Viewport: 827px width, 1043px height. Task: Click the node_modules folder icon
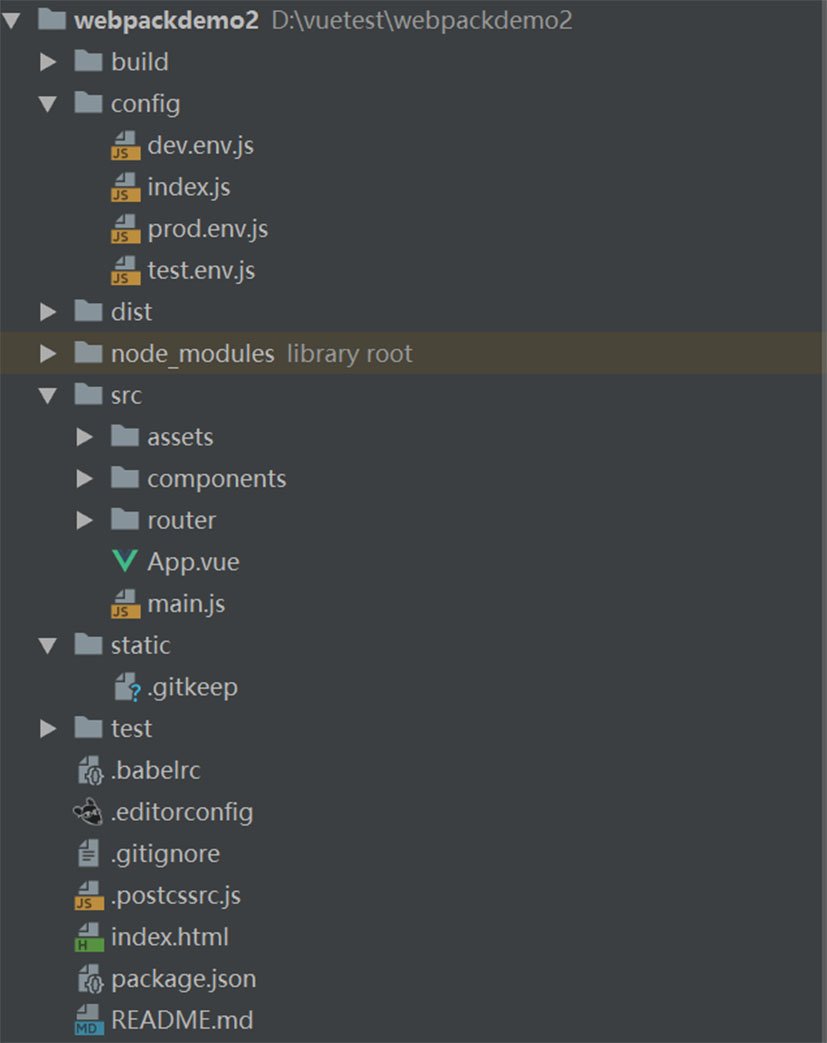point(88,353)
